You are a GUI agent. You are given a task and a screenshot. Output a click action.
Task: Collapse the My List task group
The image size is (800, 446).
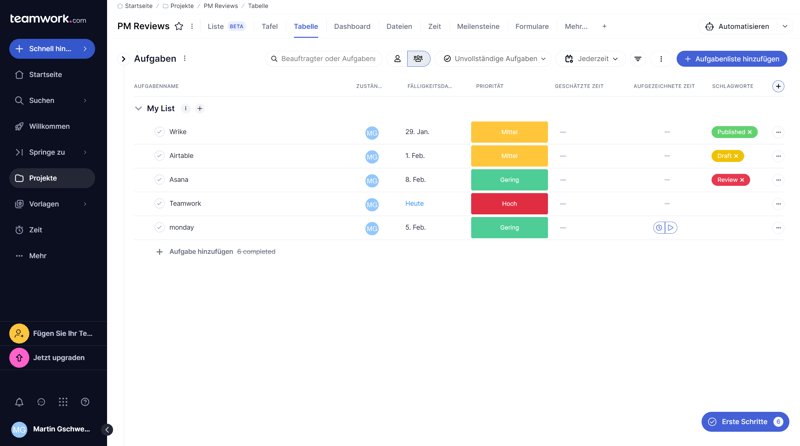click(x=138, y=108)
